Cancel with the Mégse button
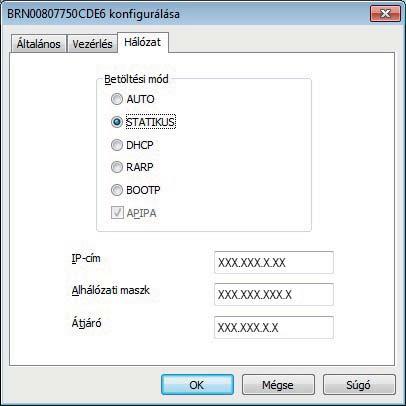 pyautogui.click(x=278, y=385)
